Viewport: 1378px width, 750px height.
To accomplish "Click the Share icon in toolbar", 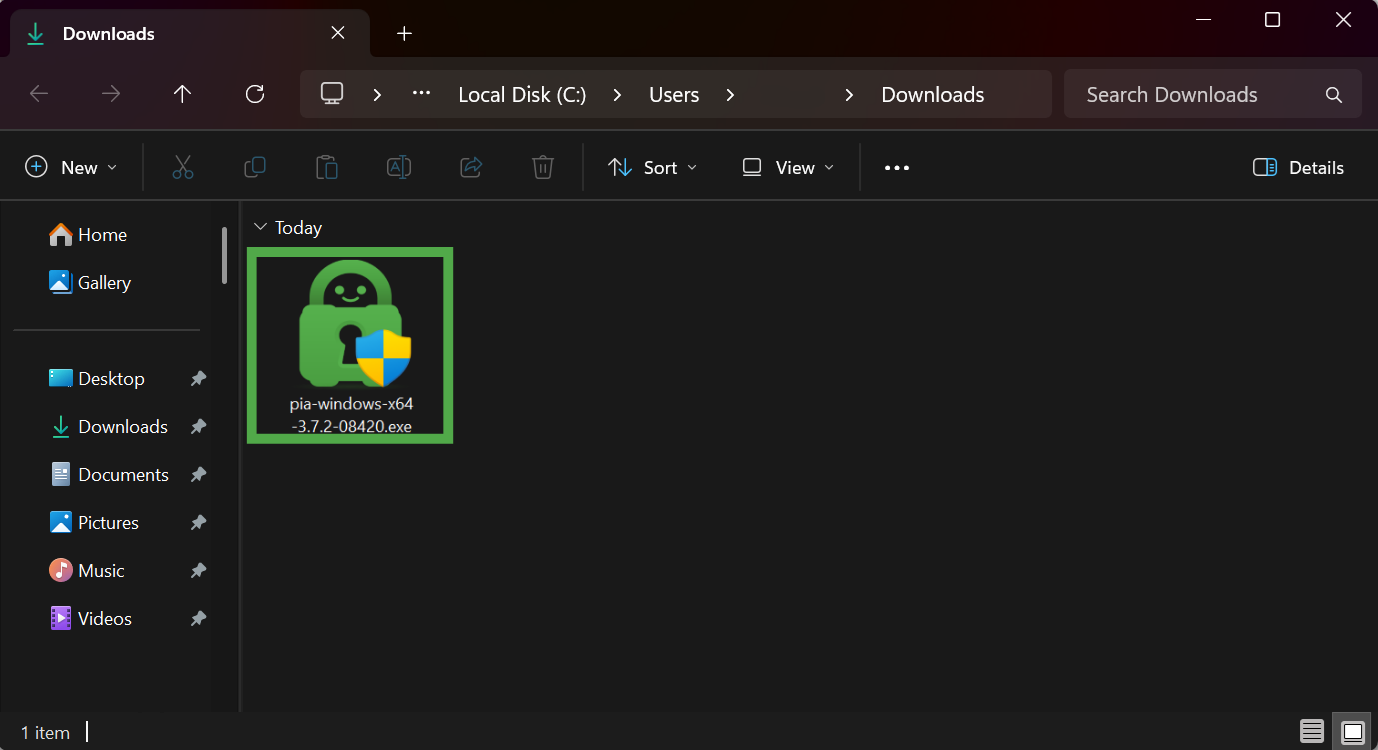I will 471,167.
